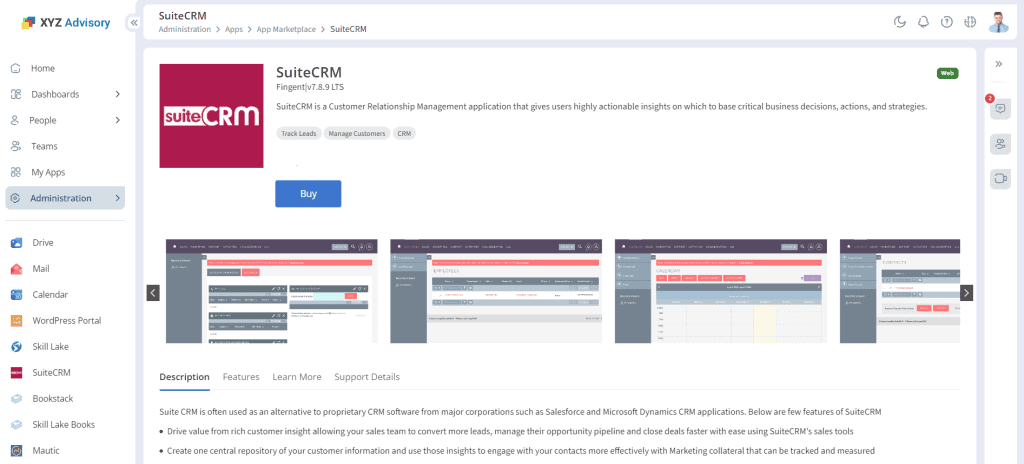
Task: Open My Apps in sidebar
Action: point(48,173)
